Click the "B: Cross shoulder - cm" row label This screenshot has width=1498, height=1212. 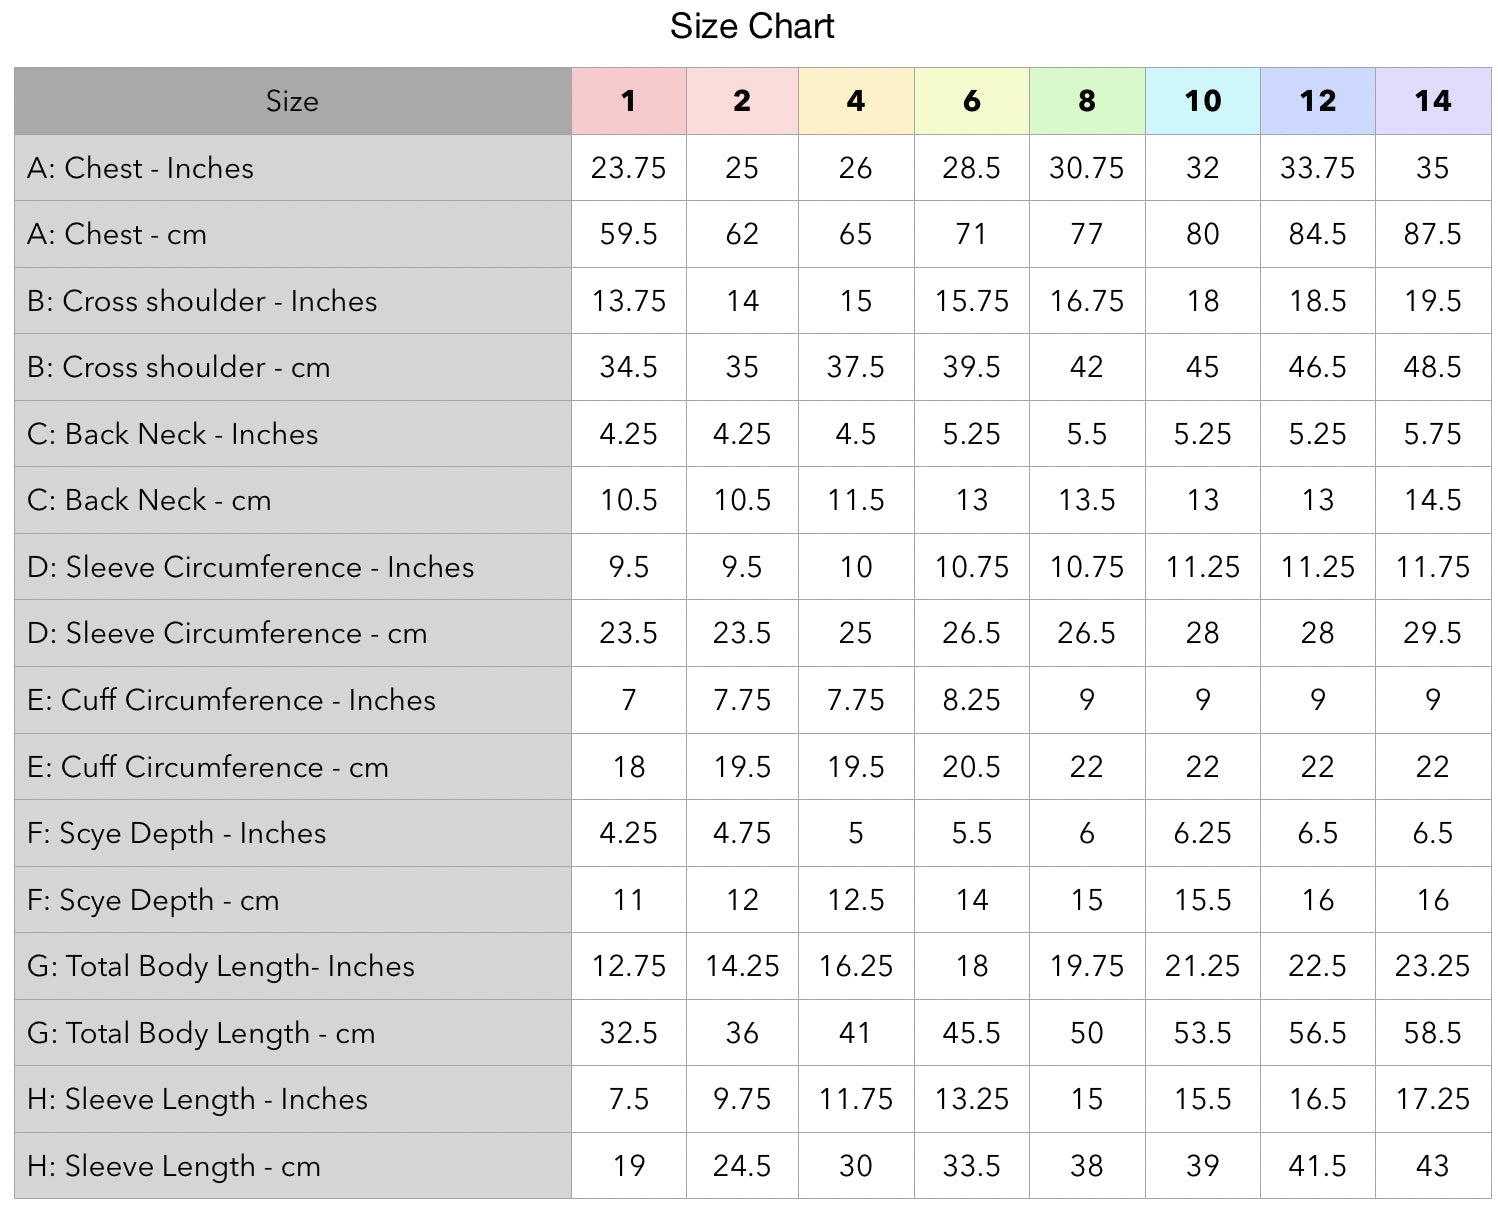tap(179, 367)
